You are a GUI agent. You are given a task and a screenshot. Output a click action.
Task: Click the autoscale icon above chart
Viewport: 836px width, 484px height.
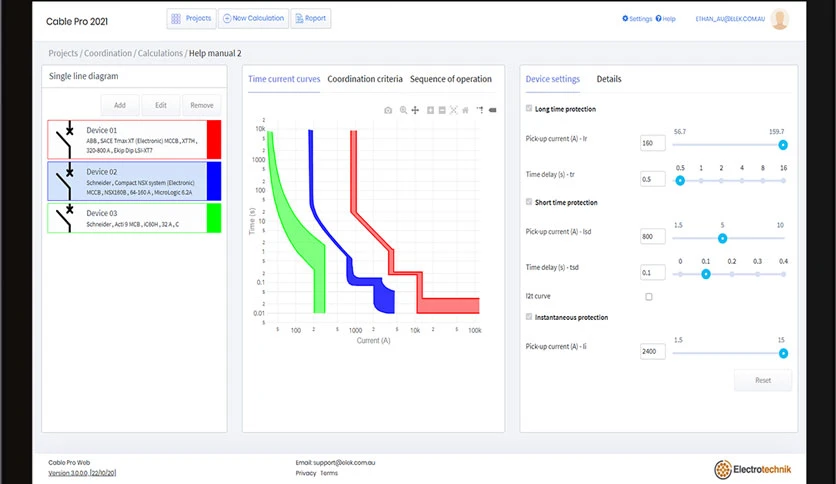pyautogui.click(x=454, y=110)
